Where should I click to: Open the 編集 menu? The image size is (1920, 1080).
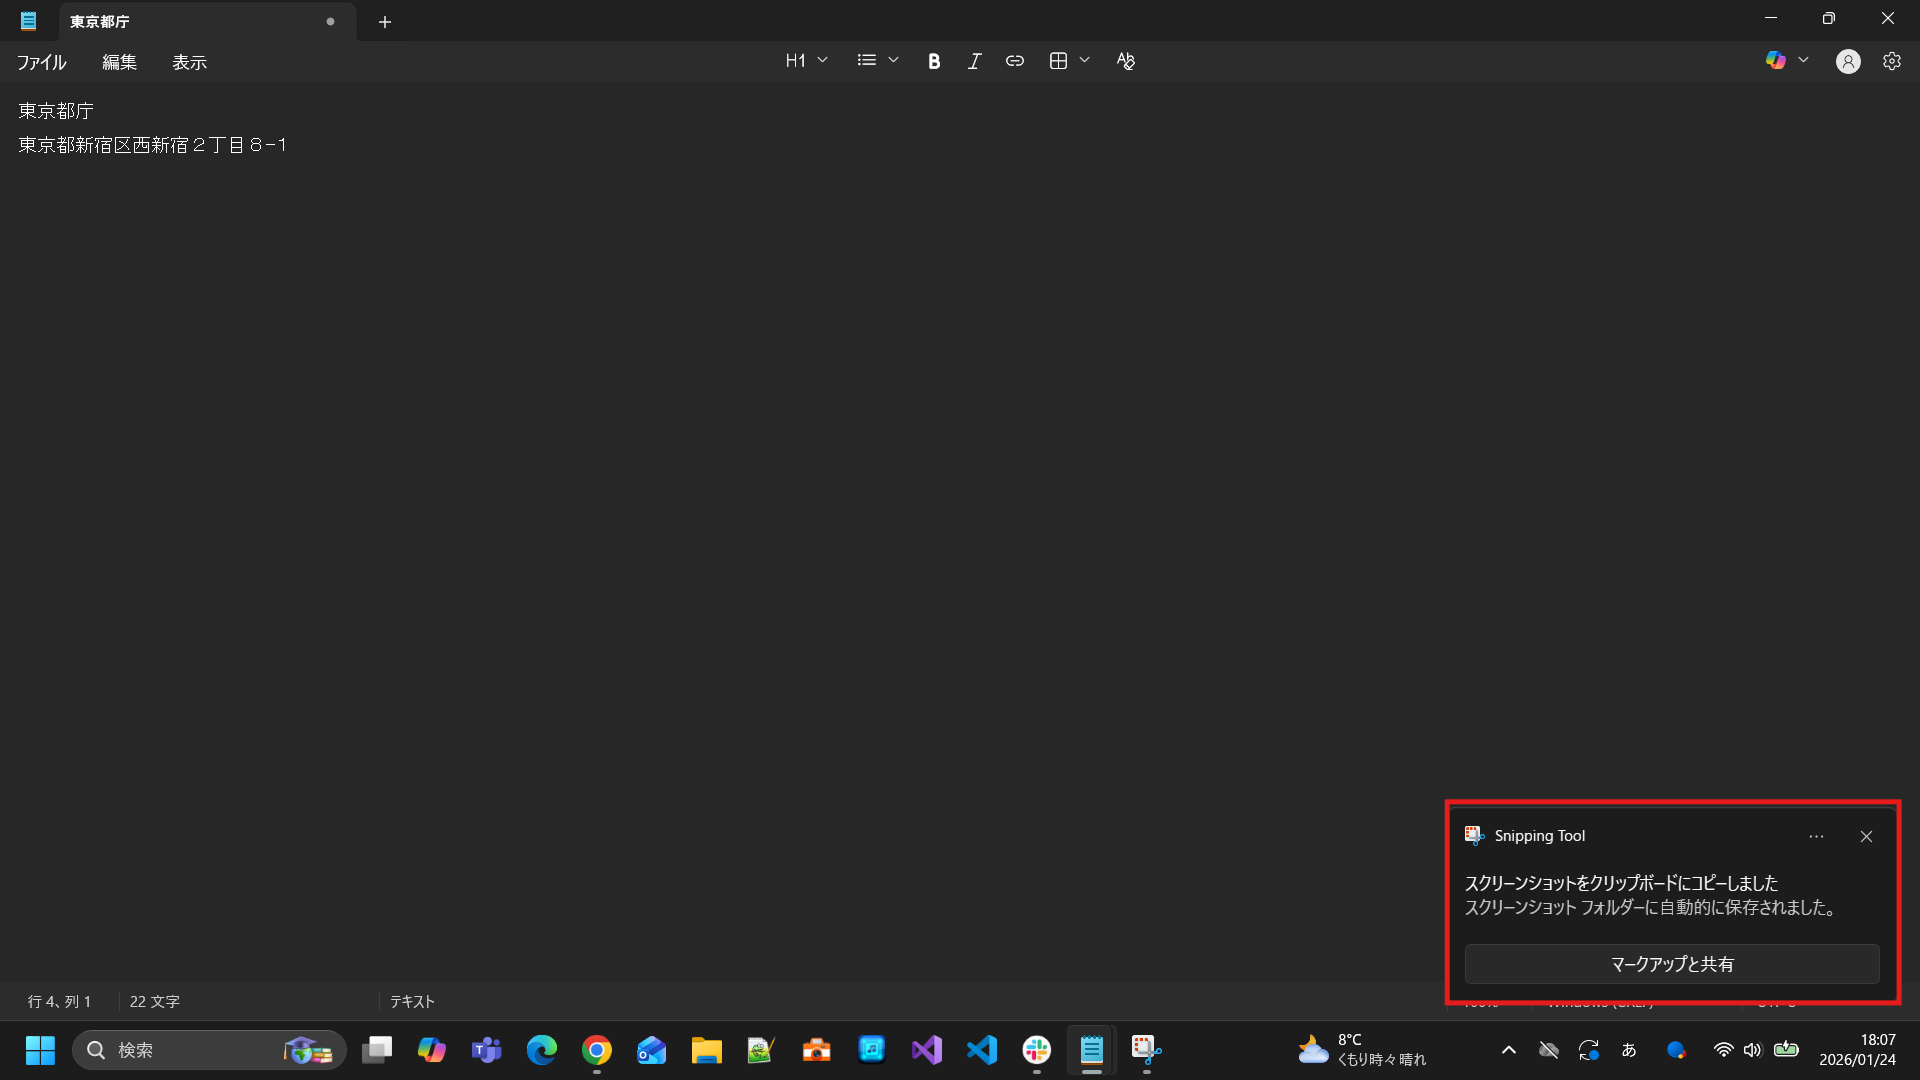[119, 62]
